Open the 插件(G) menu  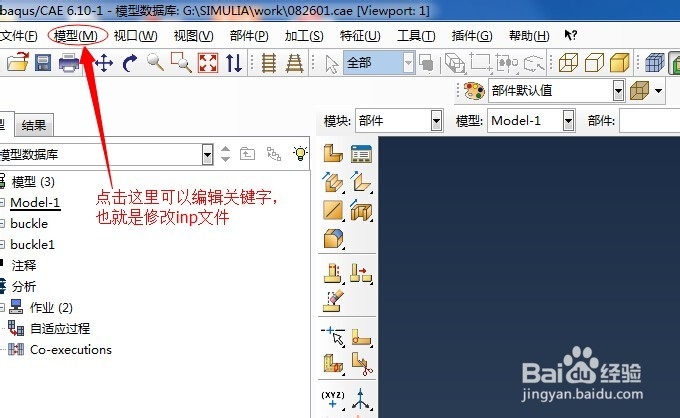pos(472,36)
